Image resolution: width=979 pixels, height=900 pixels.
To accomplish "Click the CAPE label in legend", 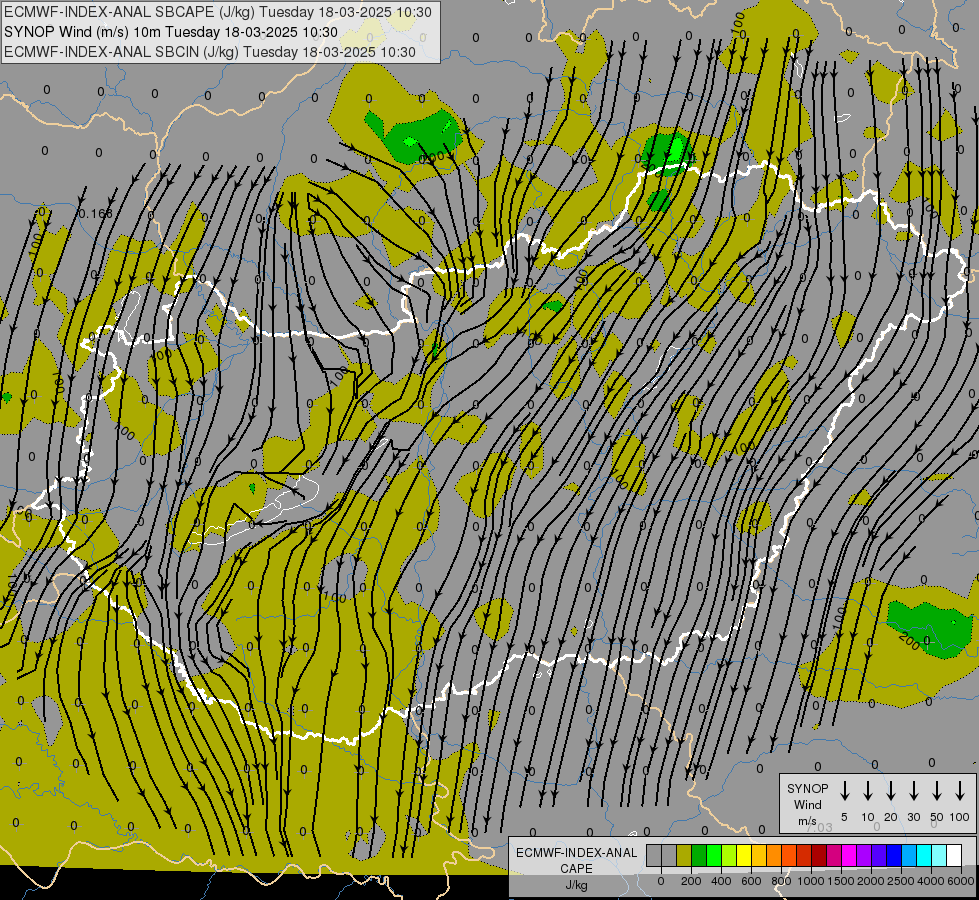I will [x=576, y=868].
